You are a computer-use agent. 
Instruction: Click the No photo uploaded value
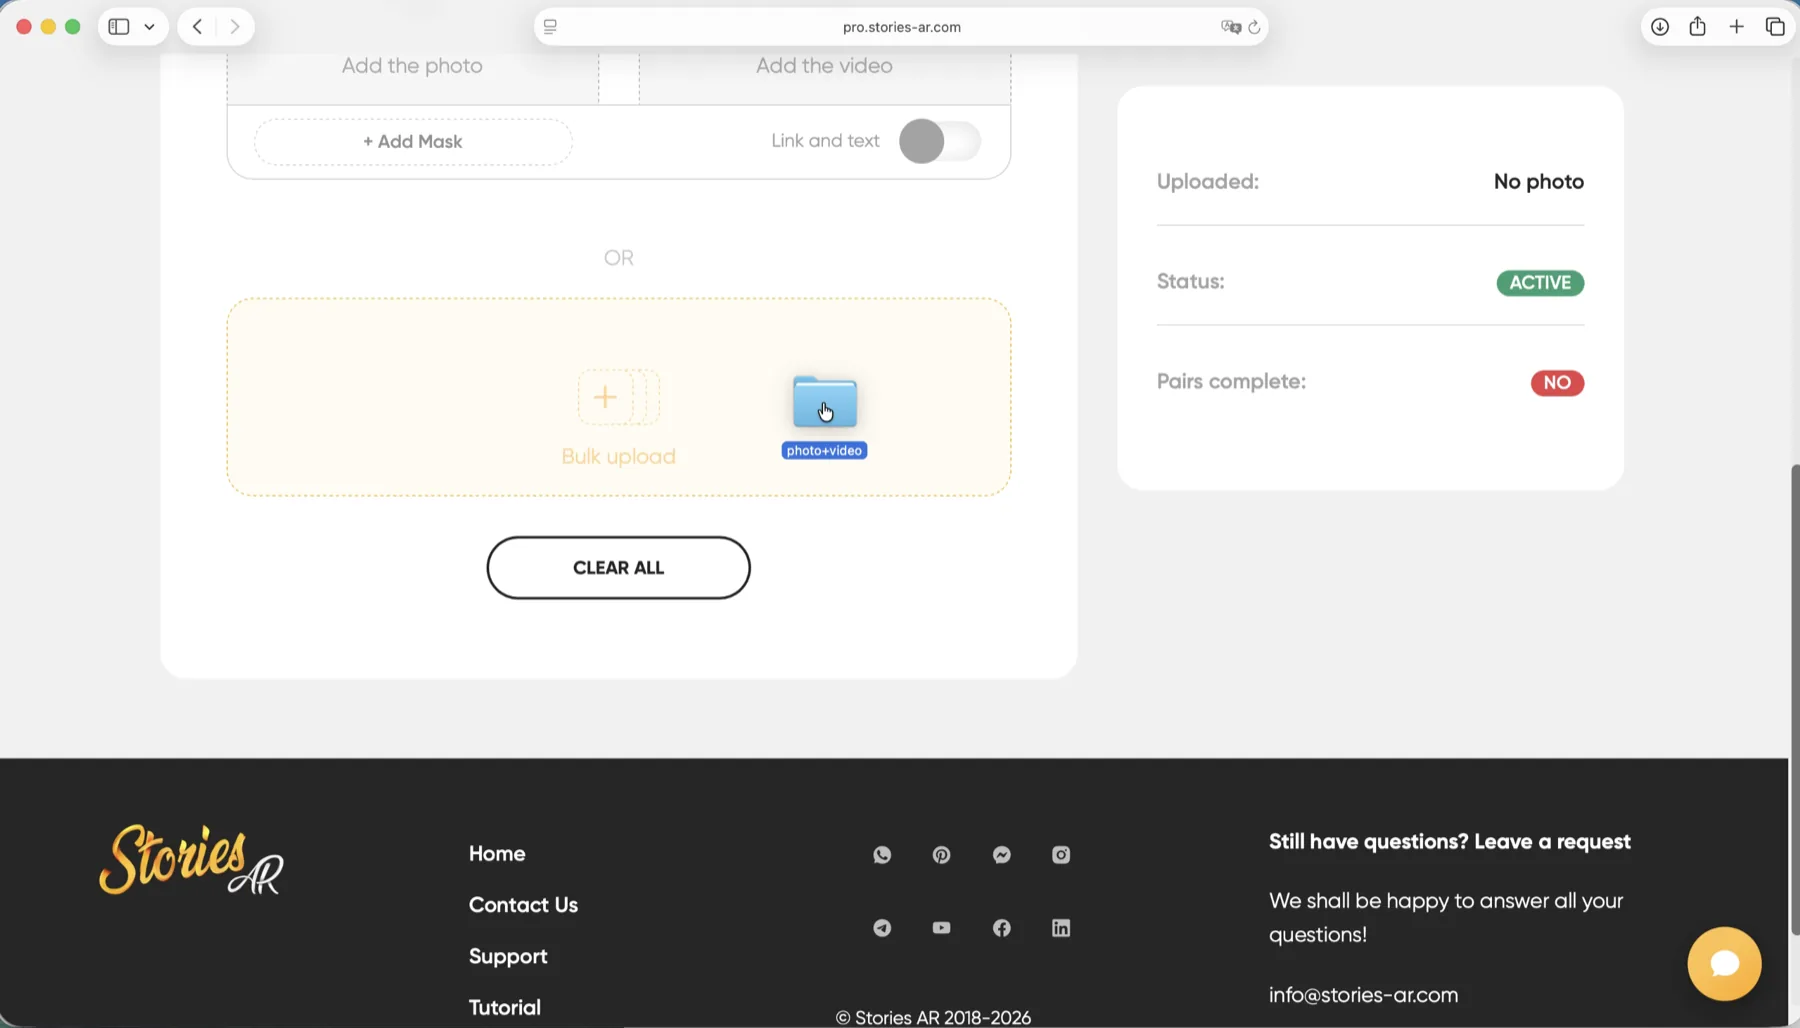pos(1538,182)
